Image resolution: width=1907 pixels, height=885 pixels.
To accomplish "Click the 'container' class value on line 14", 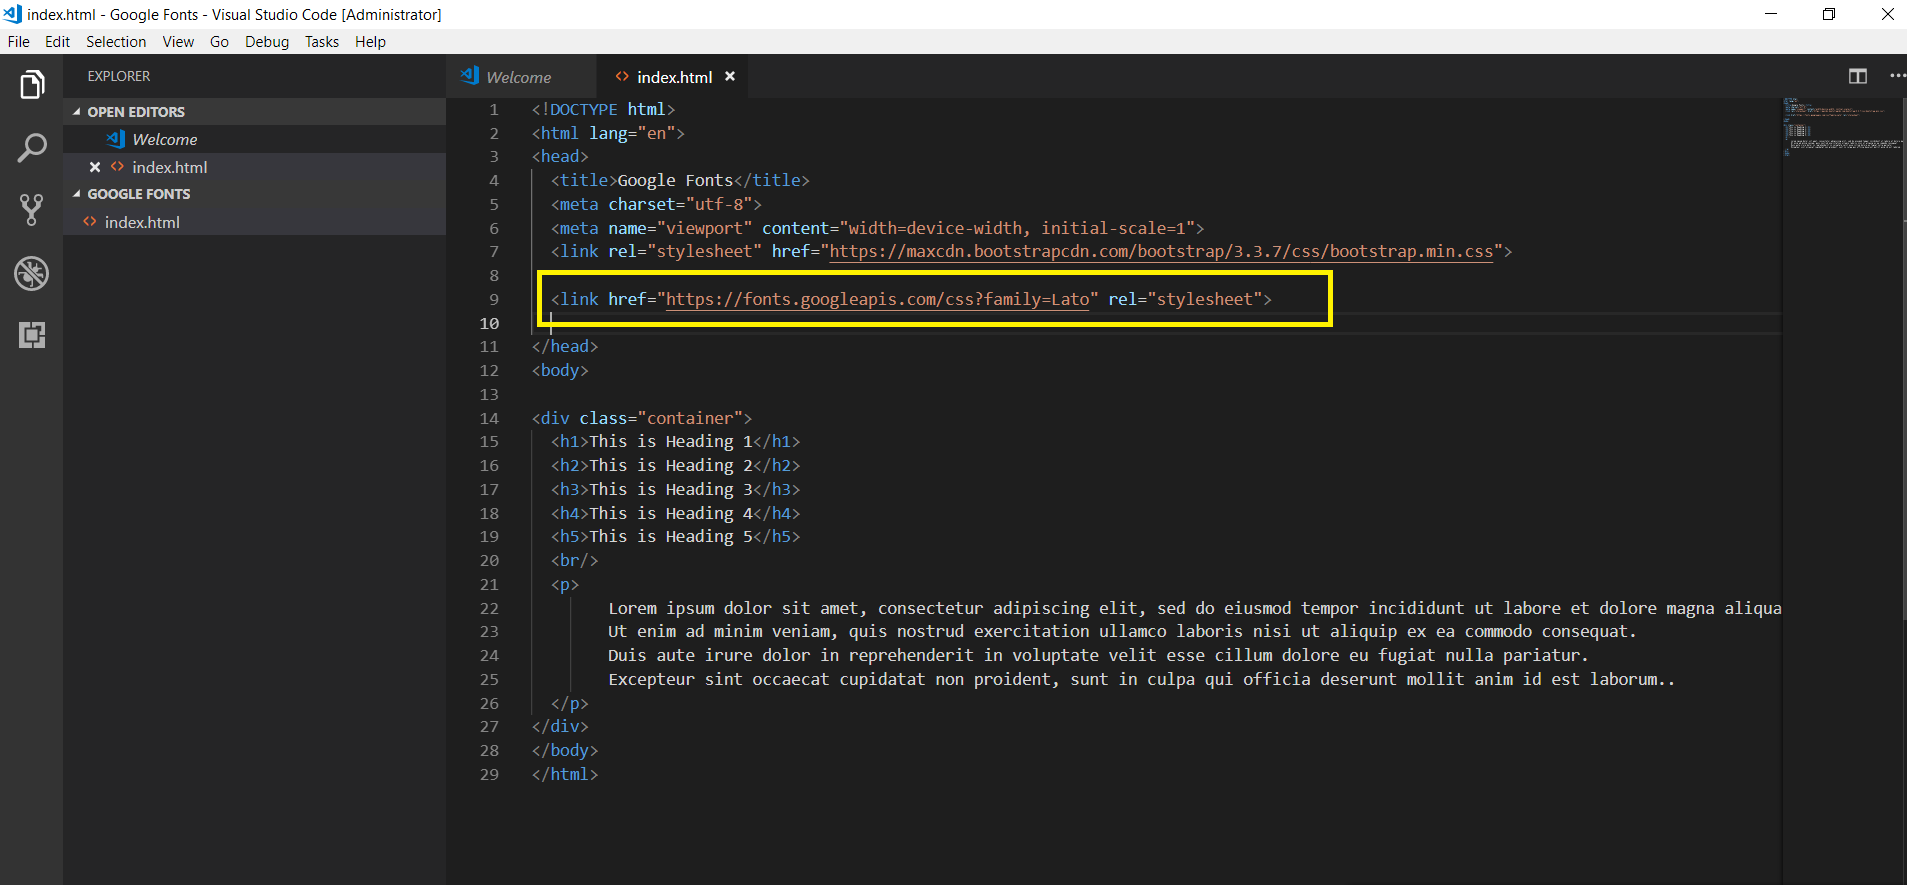I will pos(690,418).
